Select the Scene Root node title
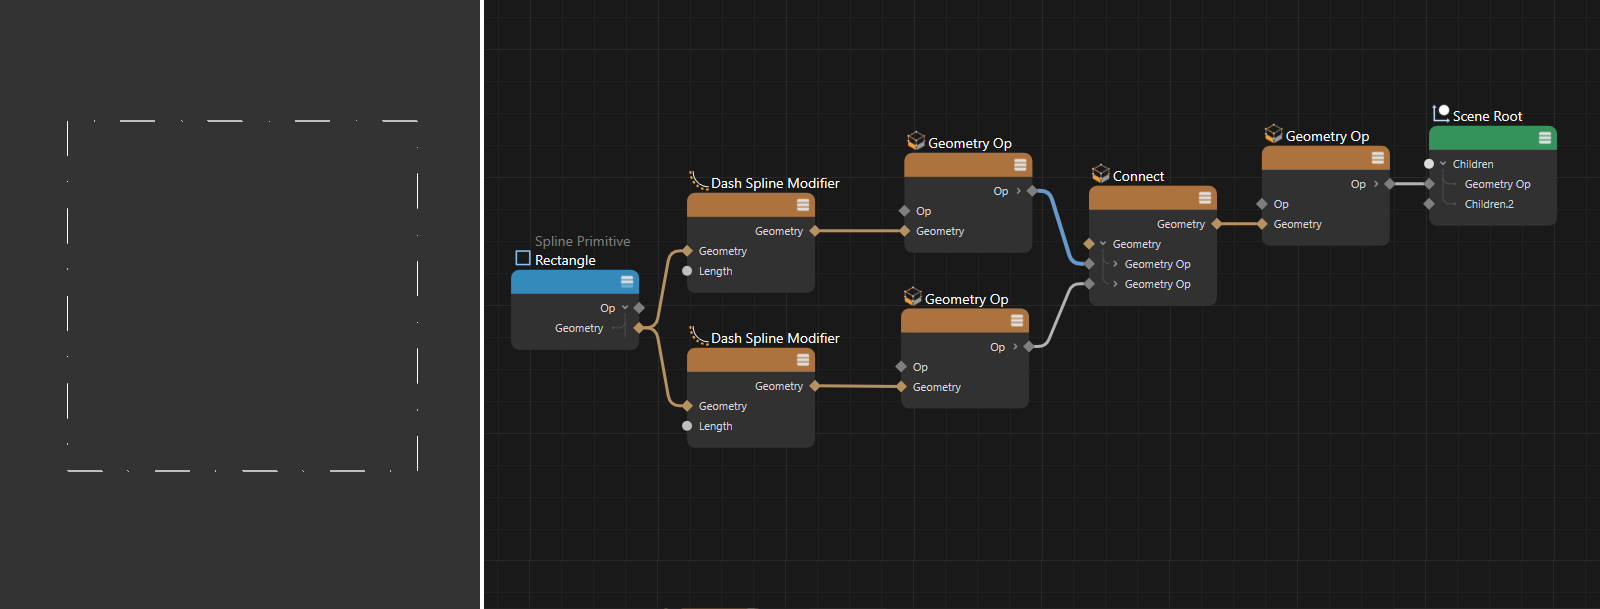 1487,116
